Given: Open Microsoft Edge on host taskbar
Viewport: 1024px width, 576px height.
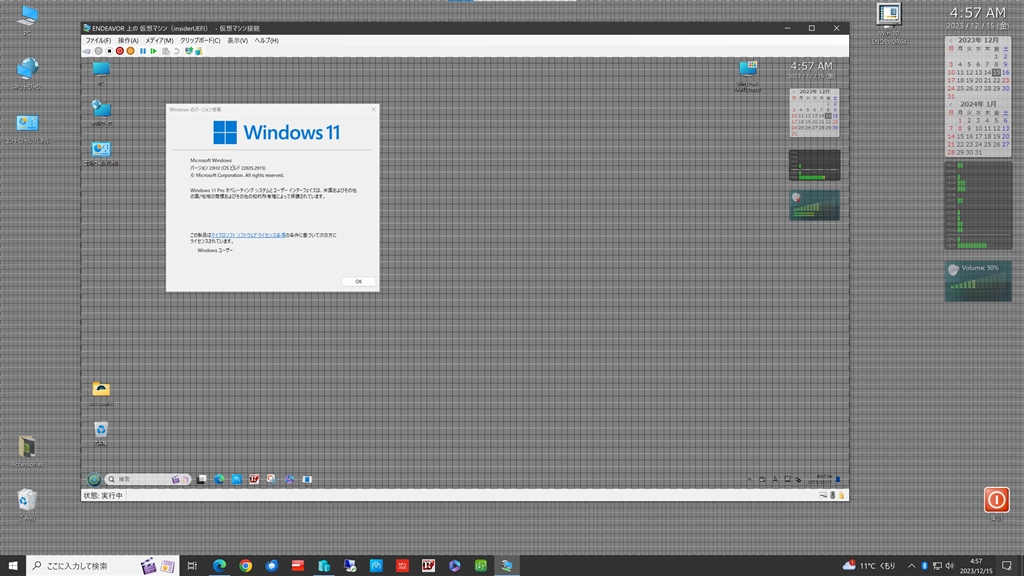Looking at the screenshot, I should [x=219, y=566].
